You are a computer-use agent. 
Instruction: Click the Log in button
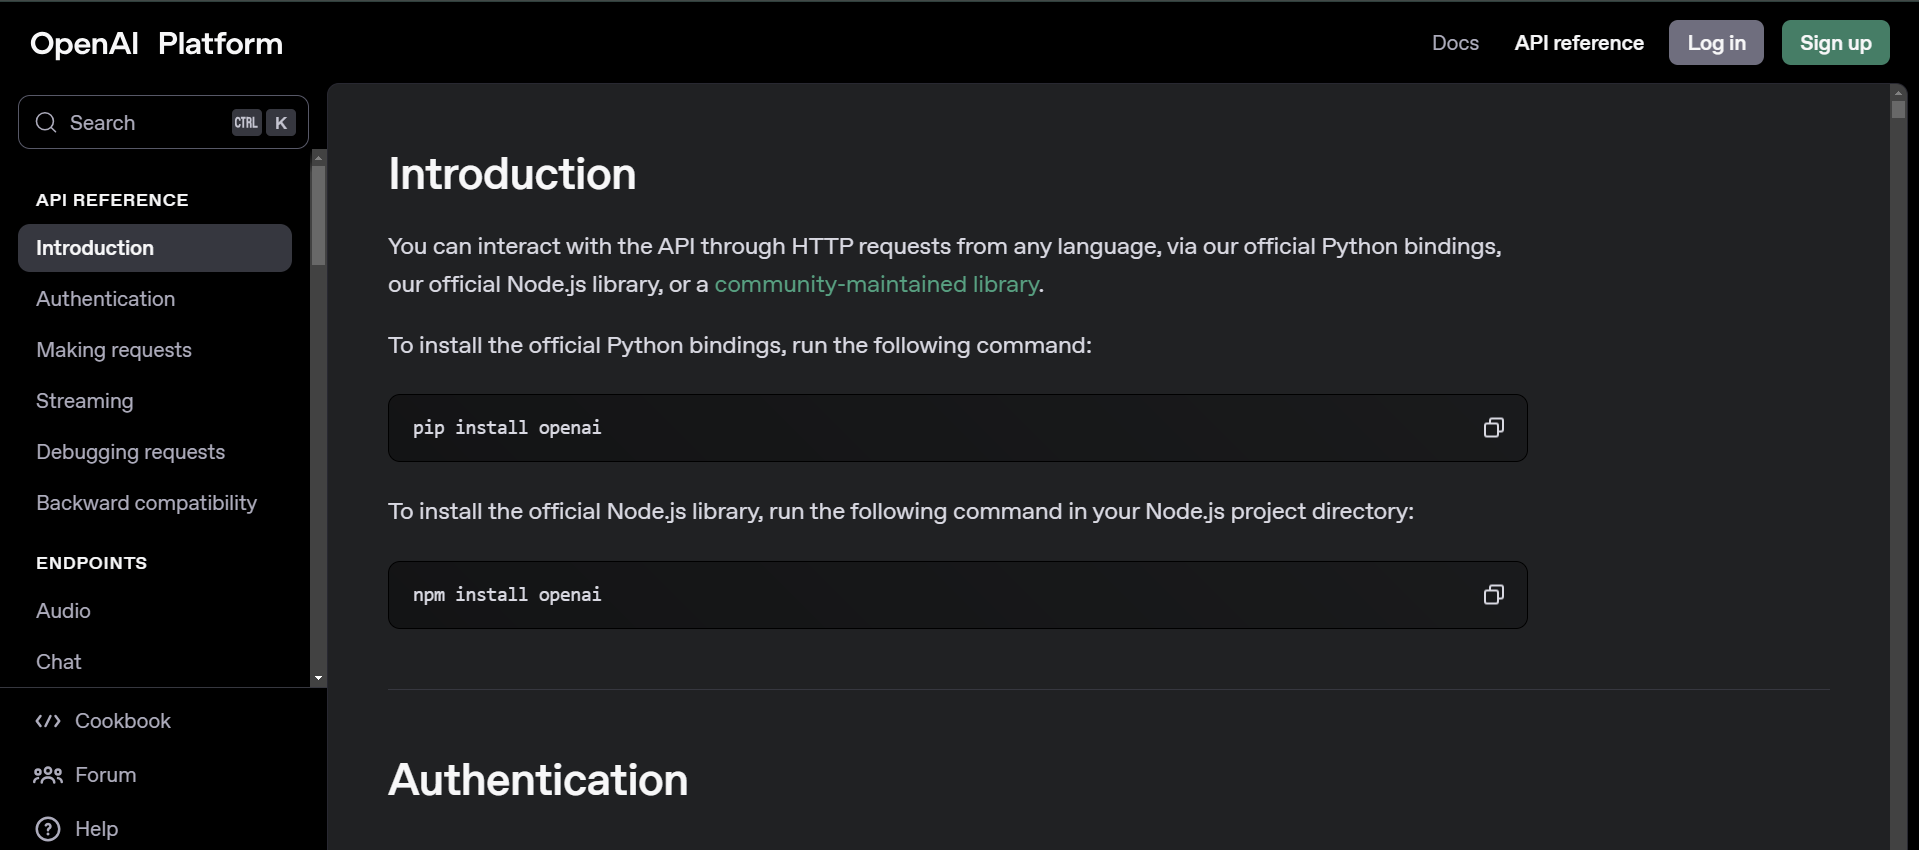(1716, 43)
